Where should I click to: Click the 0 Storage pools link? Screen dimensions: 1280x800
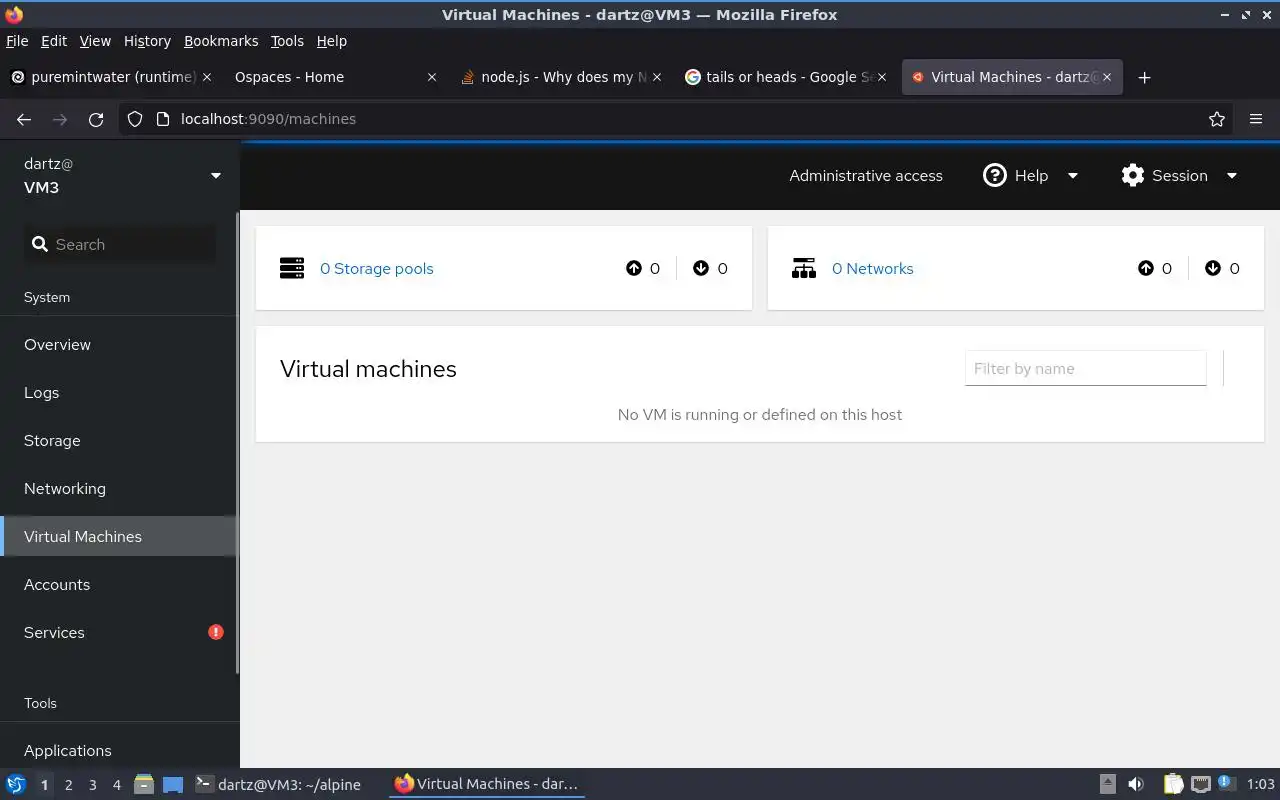coord(376,268)
